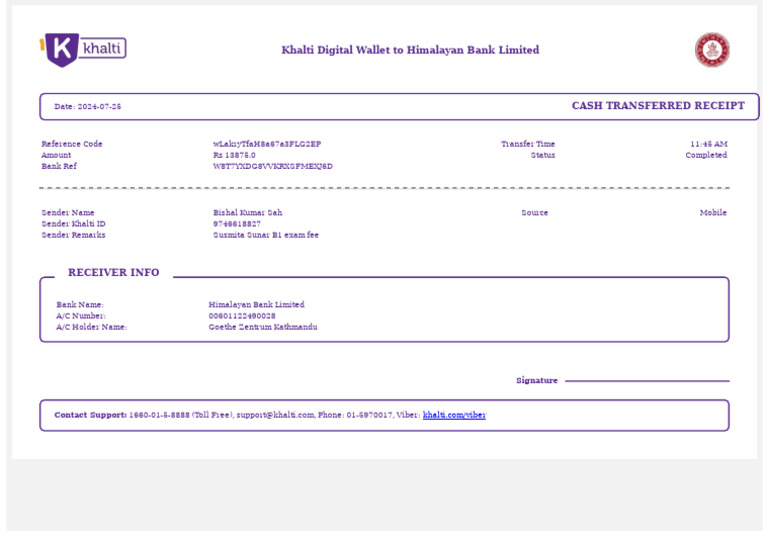
Task: Open the khalti.com/viber link
Action: point(454,415)
